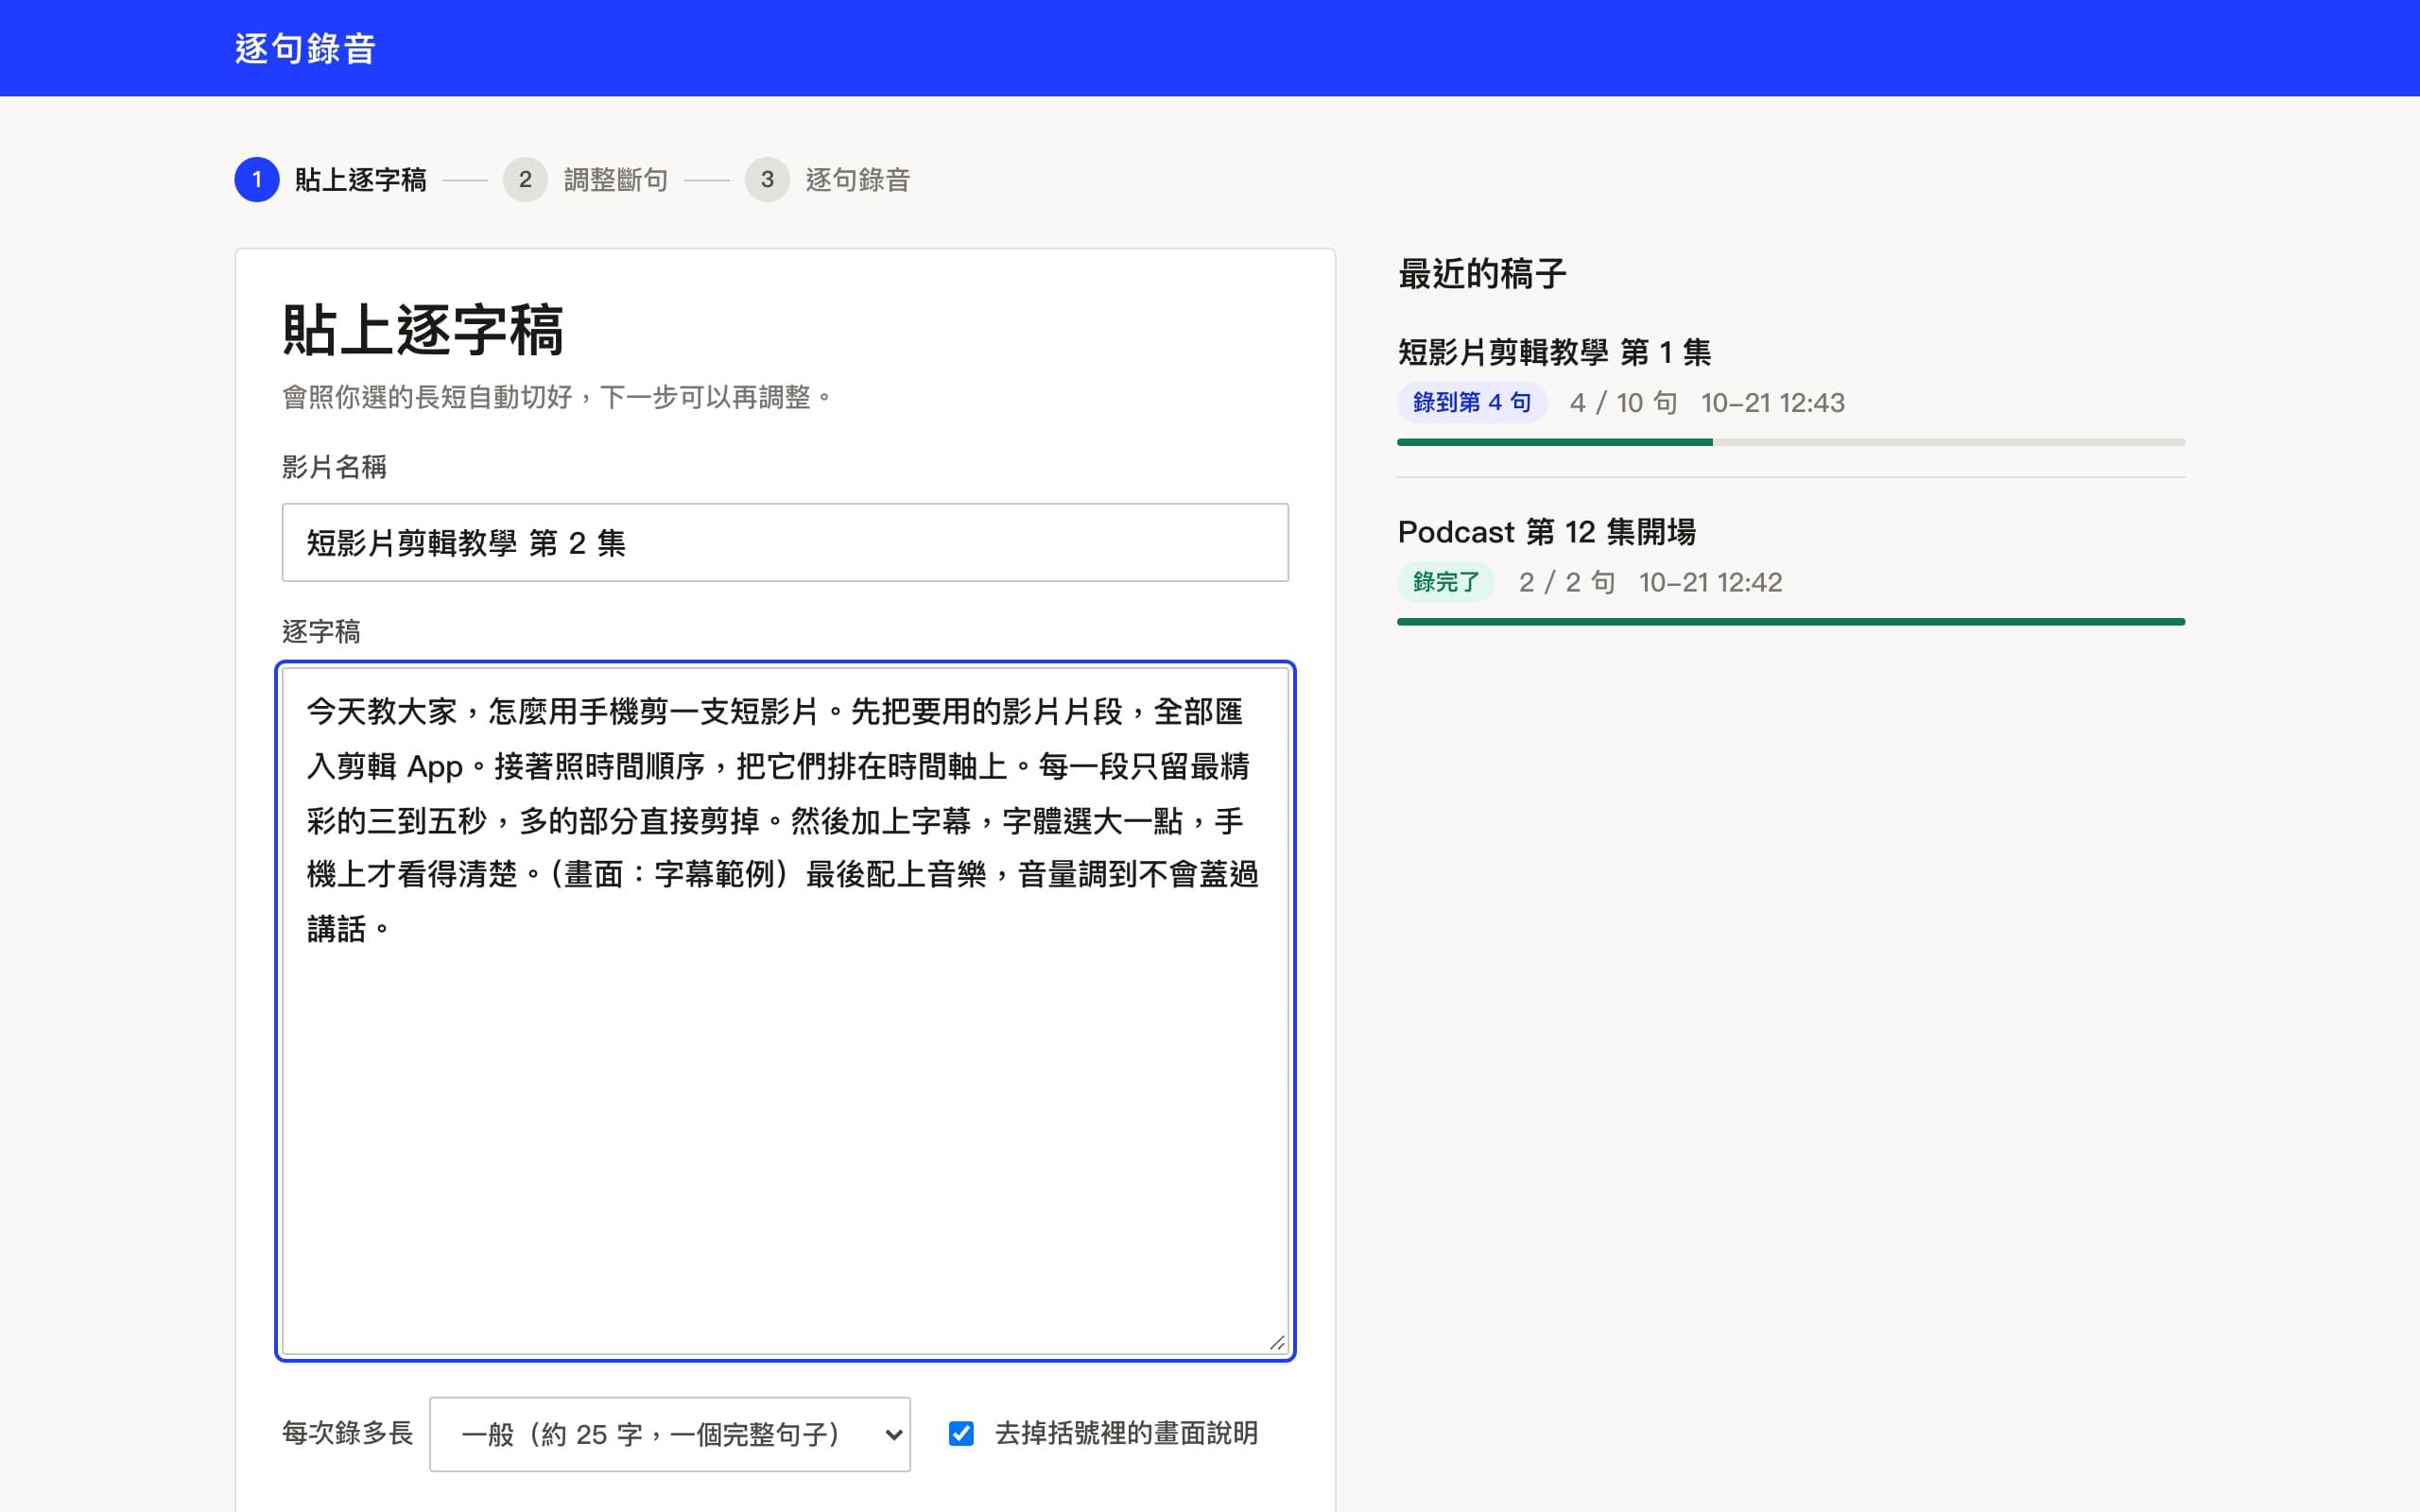The width and height of the screenshot is (2420, 1512).
Task: Click the 錄完了 status badge
Action: pos(1445,582)
